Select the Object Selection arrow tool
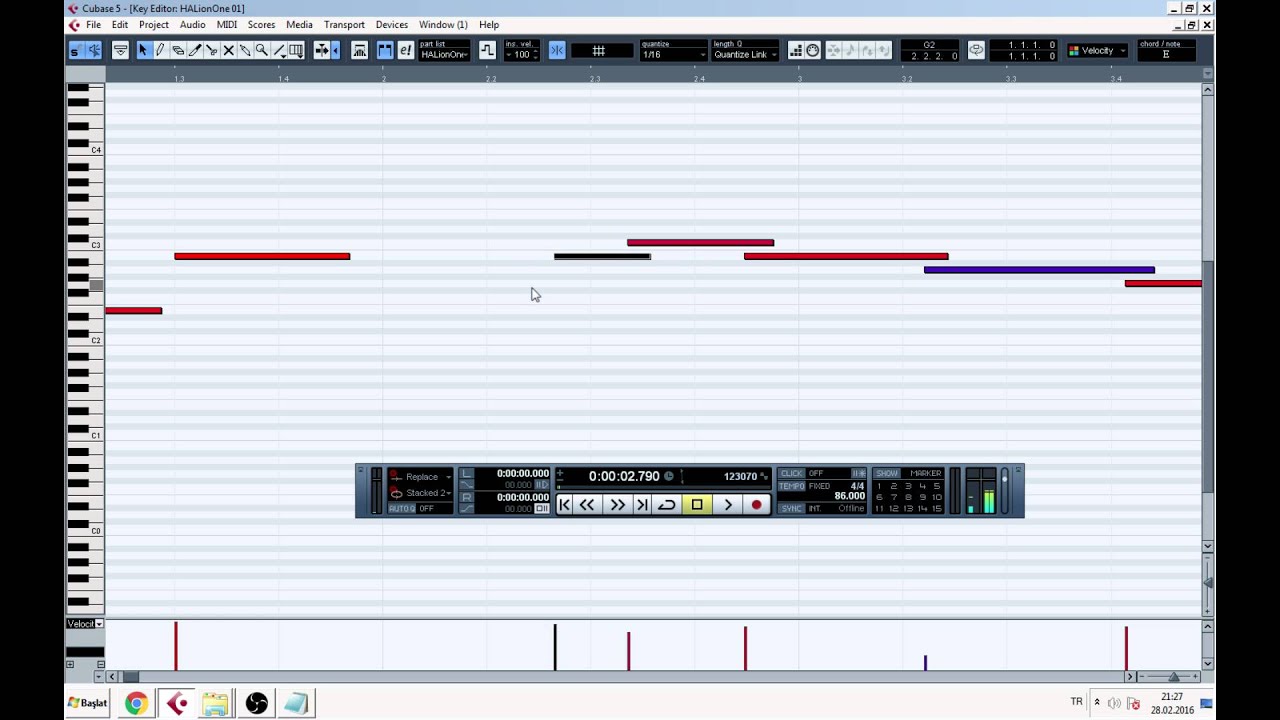The height and width of the screenshot is (720, 1280). tap(143, 50)
